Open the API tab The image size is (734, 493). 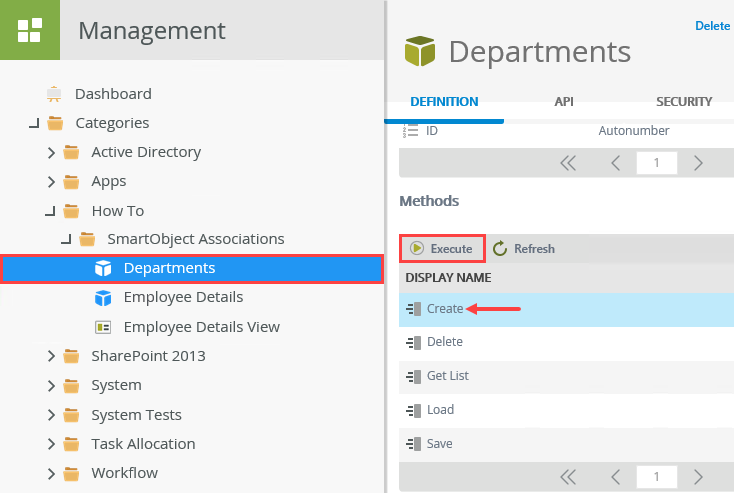click(564, 102)
